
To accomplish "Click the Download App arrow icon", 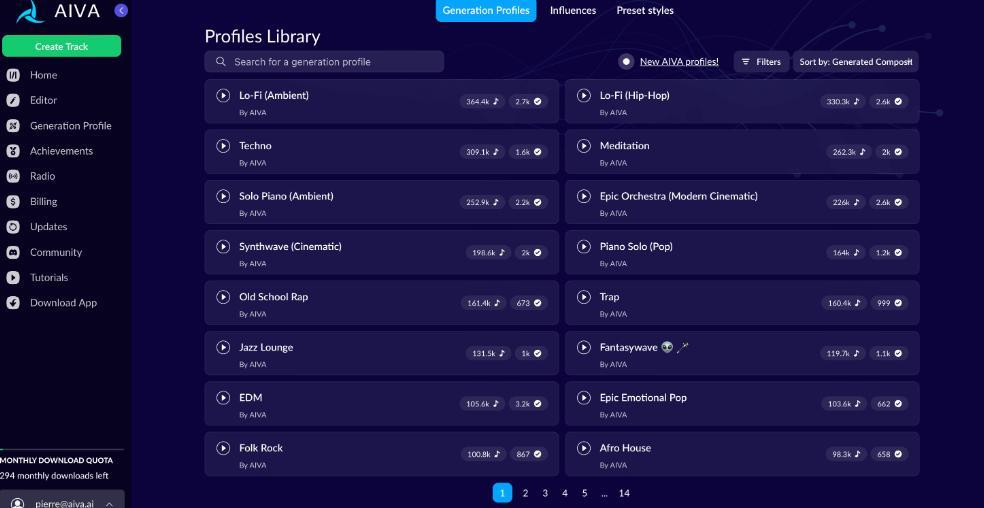I will 13,303.
